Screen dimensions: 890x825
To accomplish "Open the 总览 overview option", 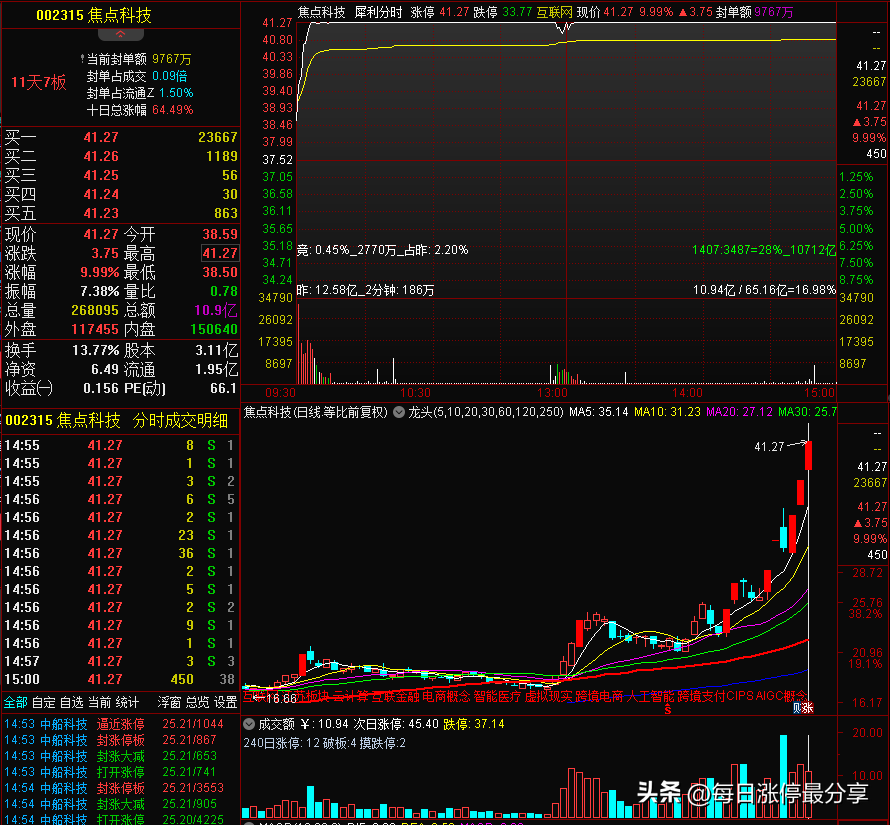I will coord(198,702).
